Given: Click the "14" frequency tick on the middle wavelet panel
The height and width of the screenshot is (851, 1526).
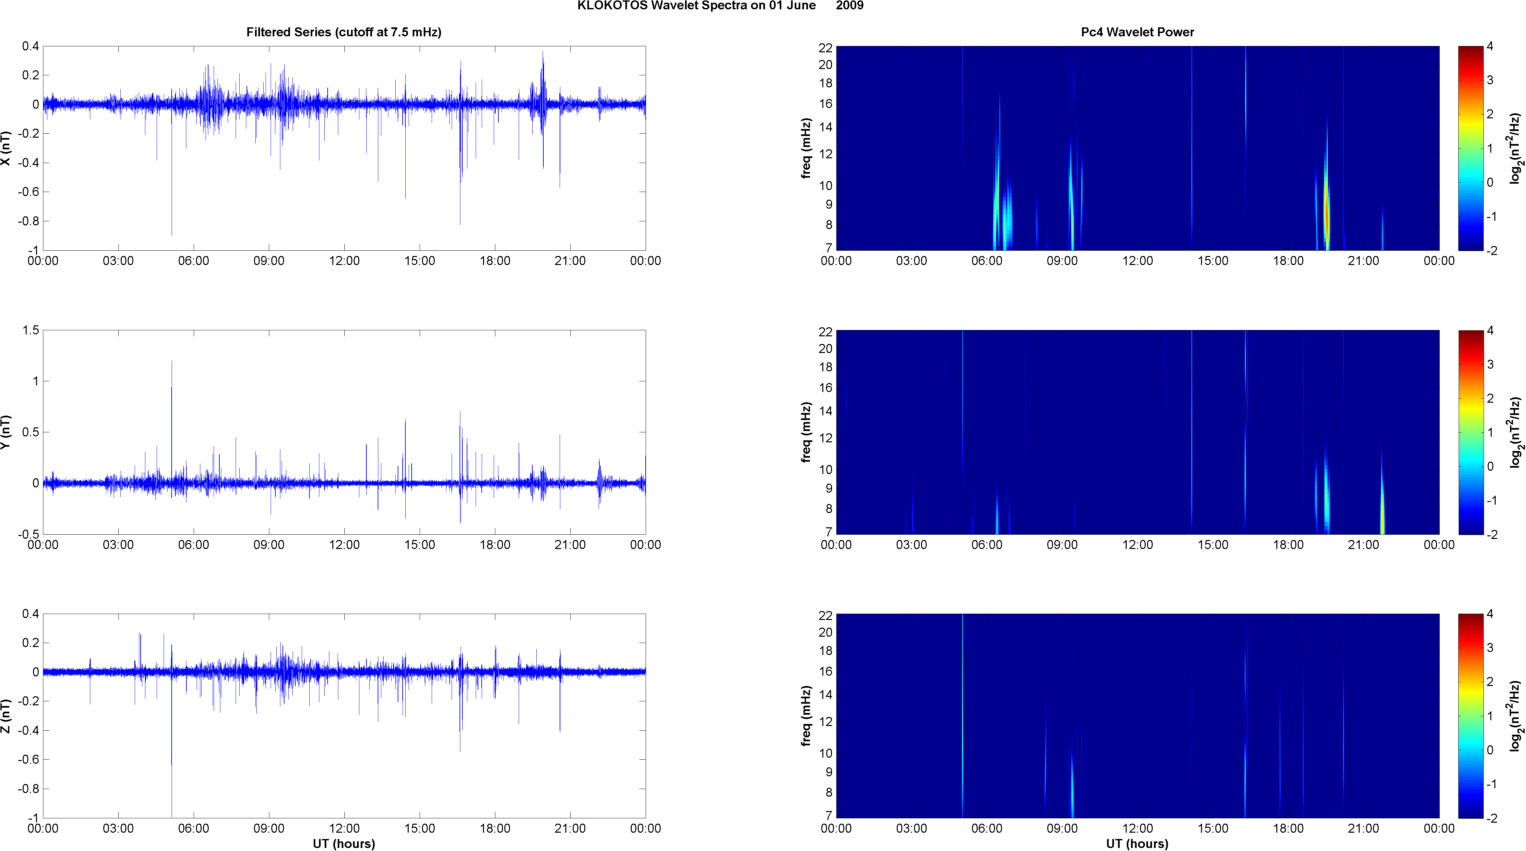Looking at the screenshot, I should tap(825, 411).
